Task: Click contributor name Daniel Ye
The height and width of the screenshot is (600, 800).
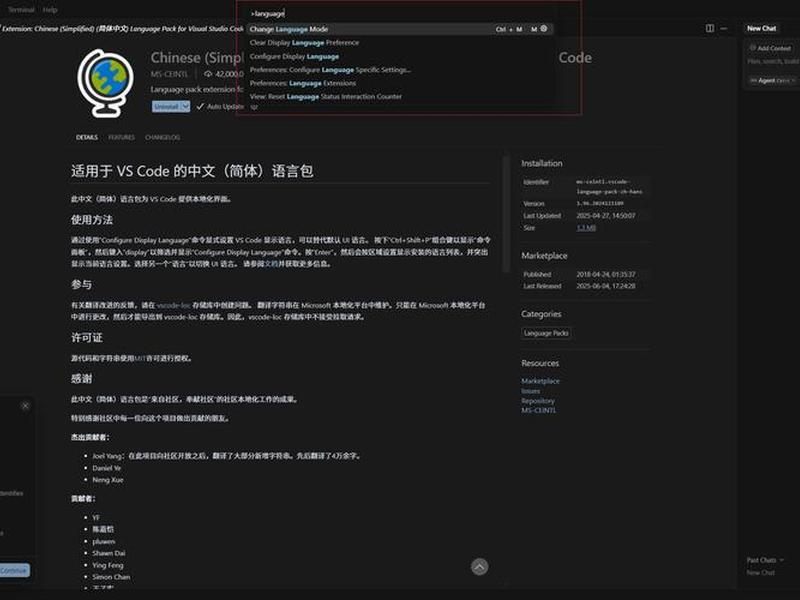Action: 107,468
